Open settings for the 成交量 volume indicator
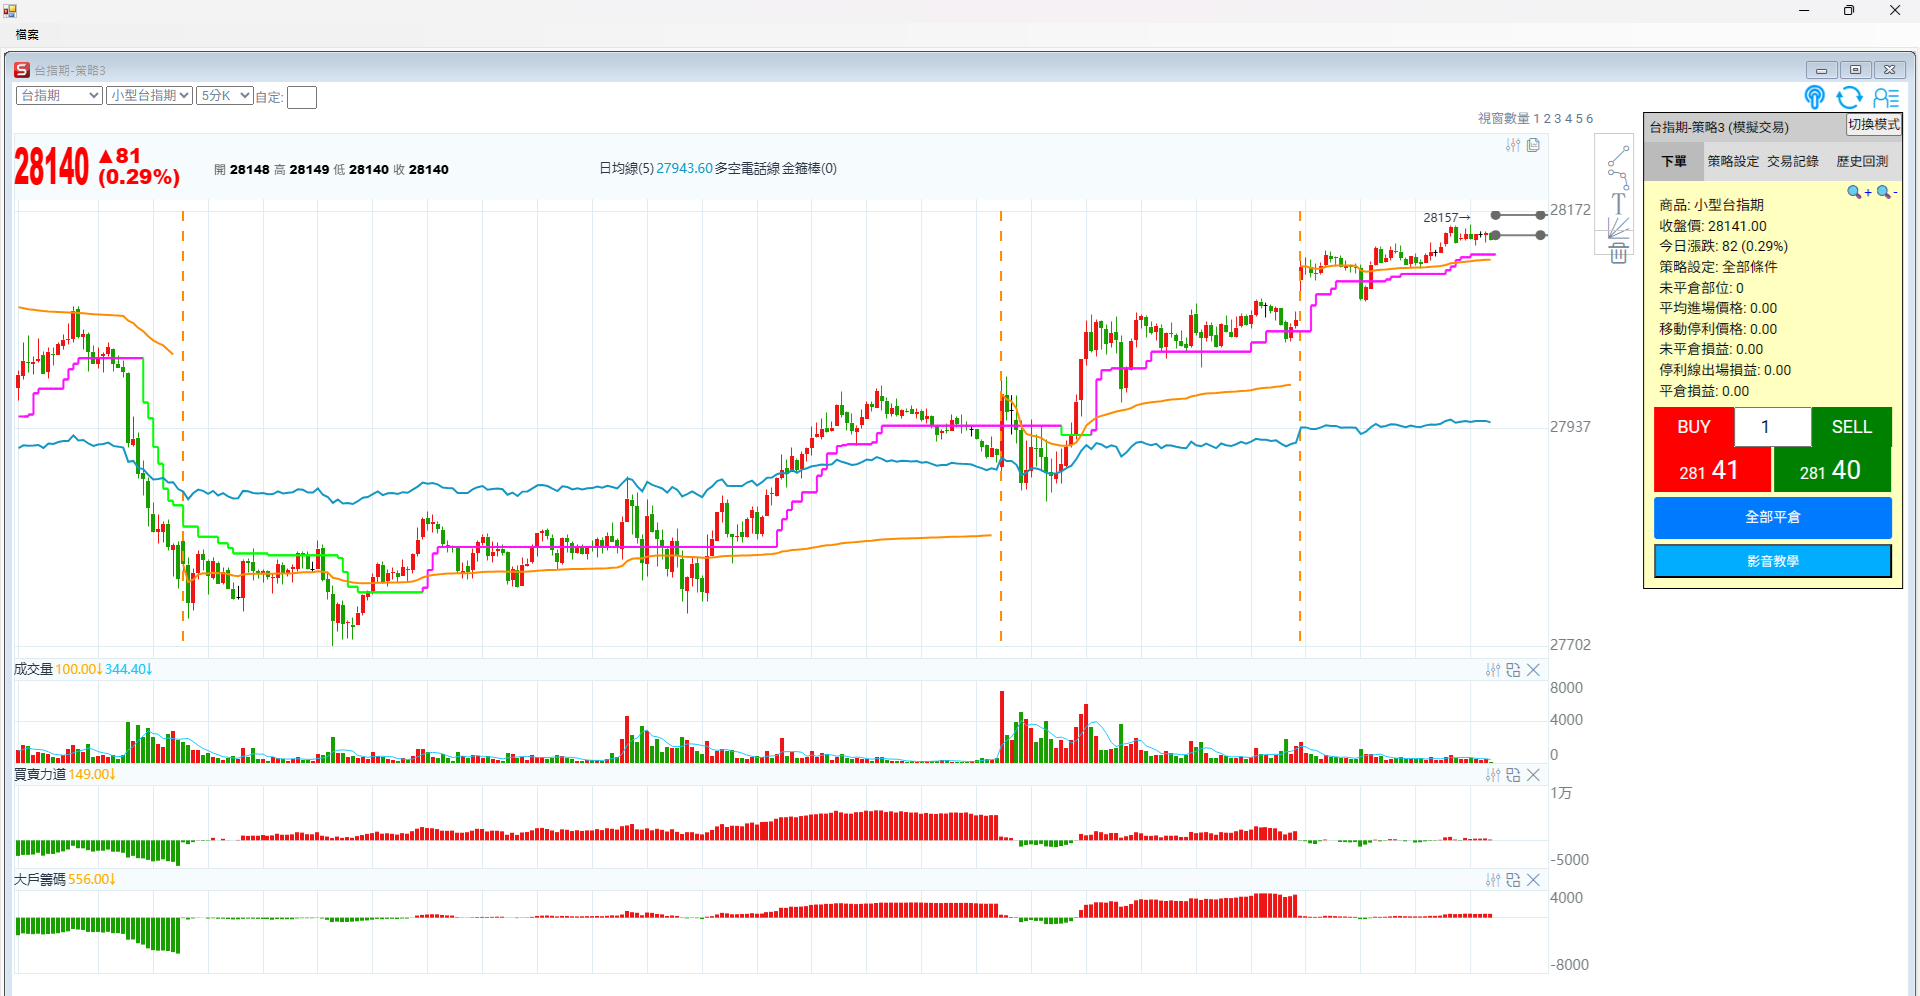 1493,670
